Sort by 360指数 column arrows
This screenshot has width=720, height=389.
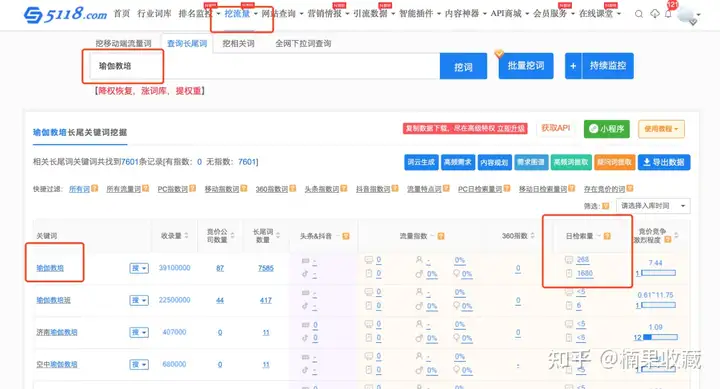tap(533, 236)
